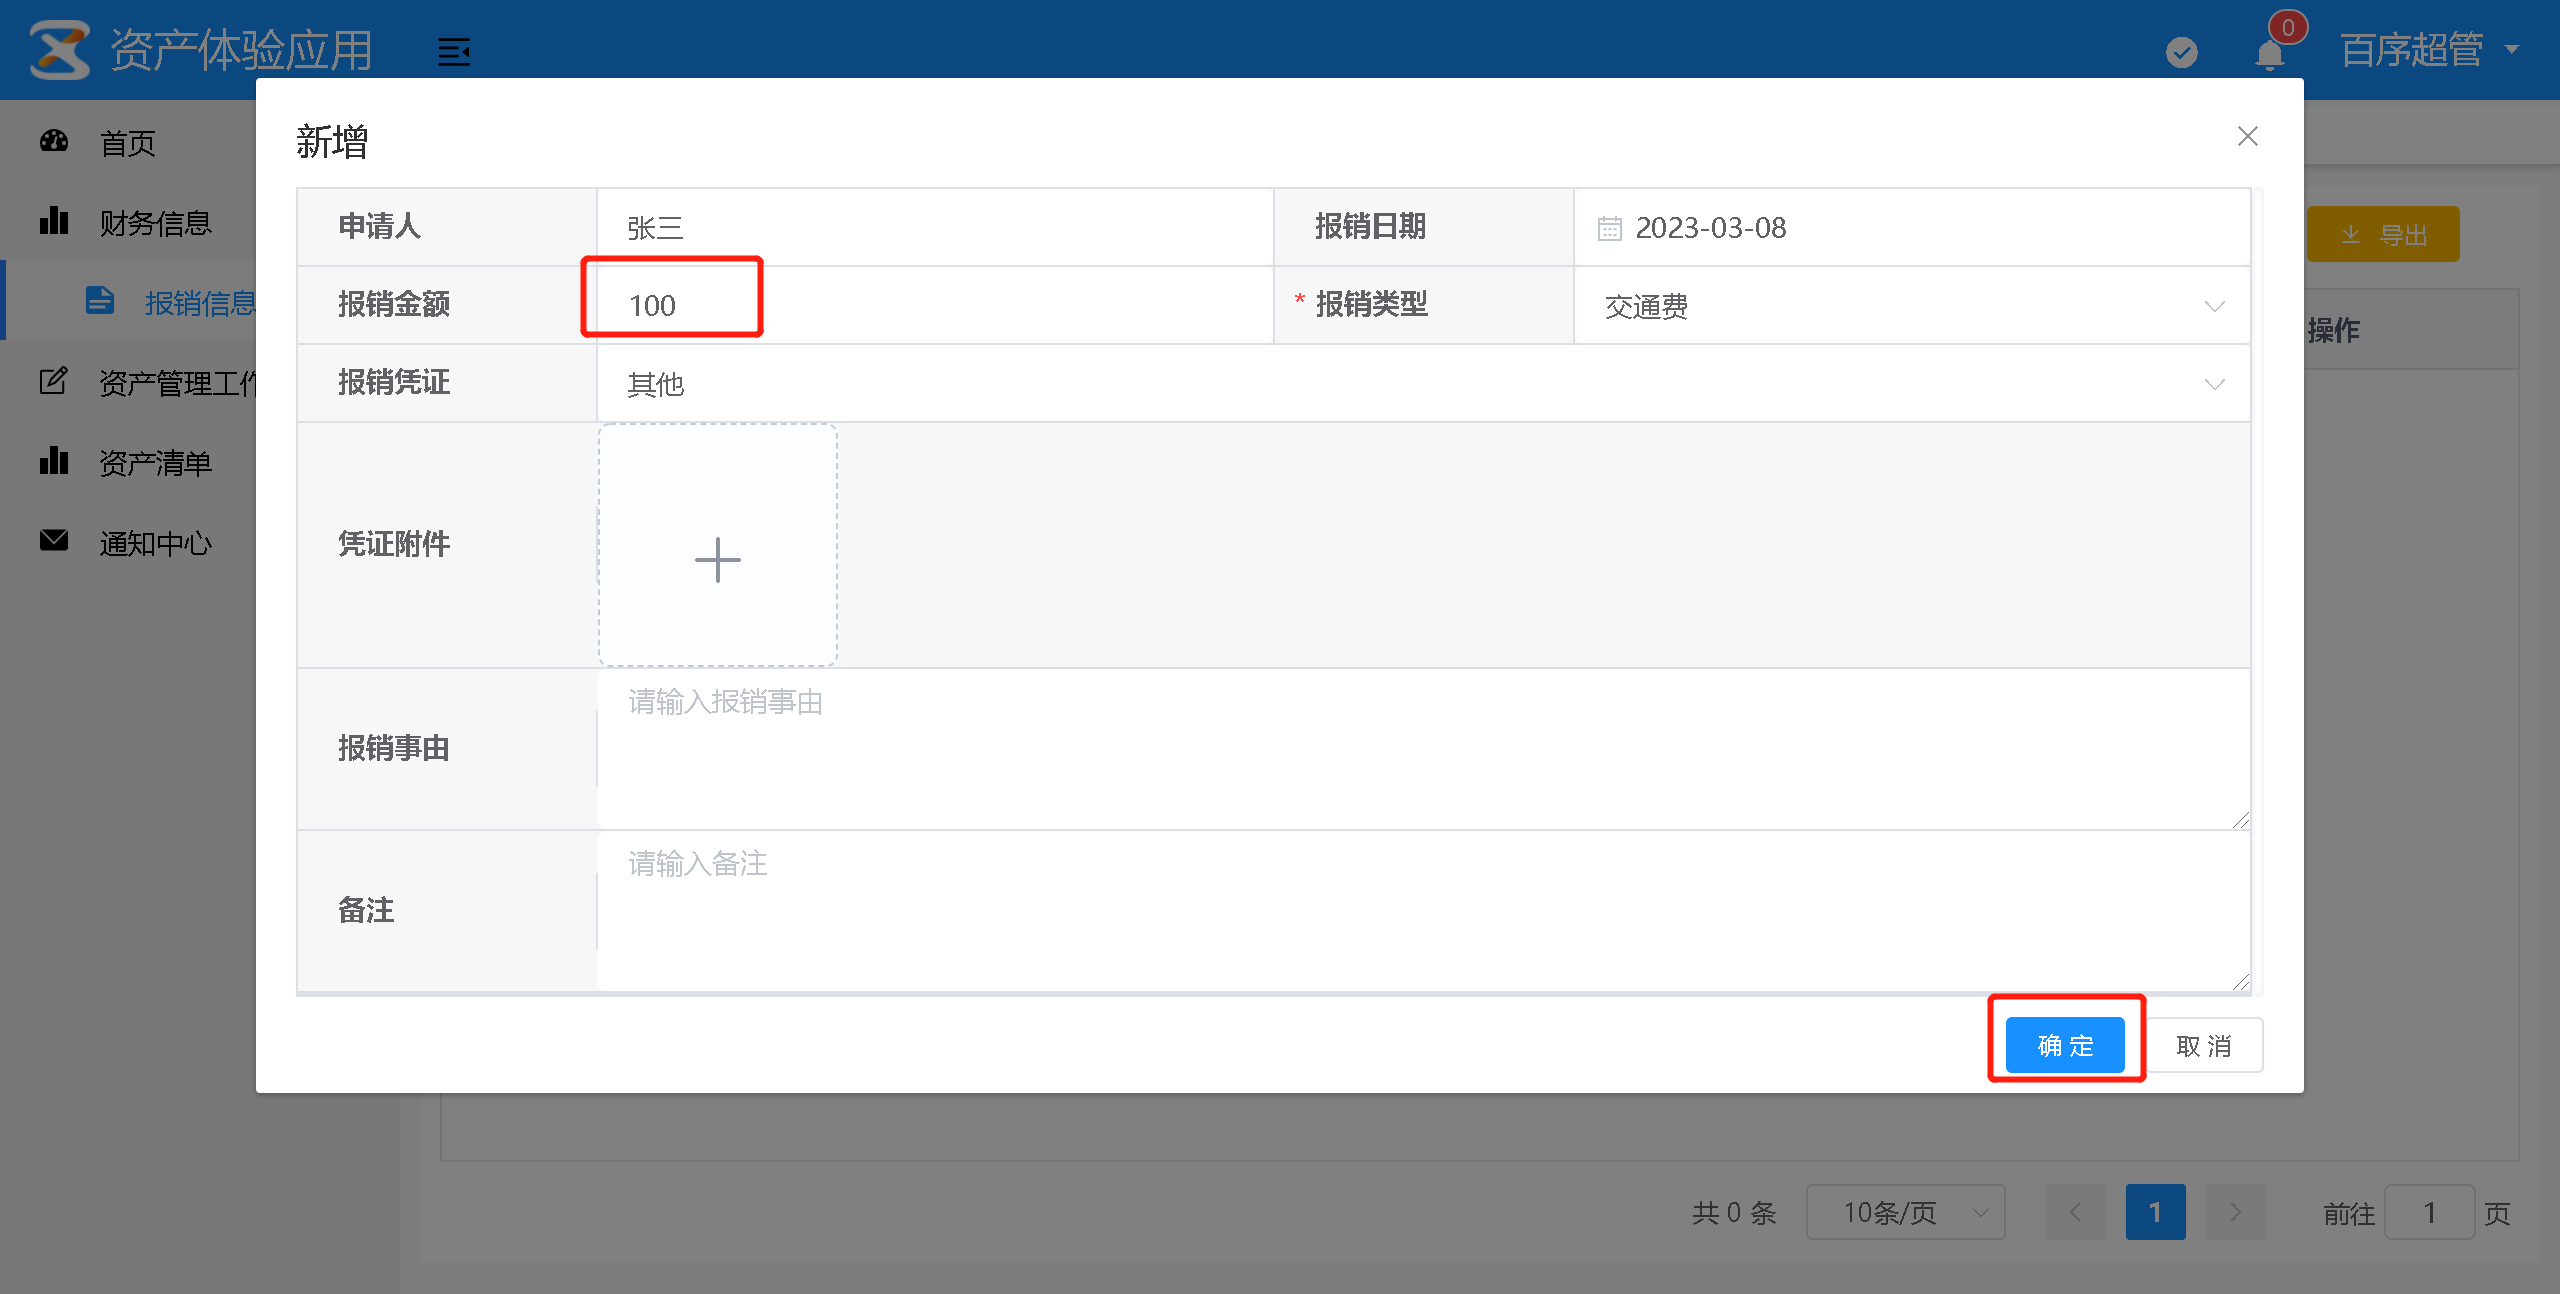The width and height of the screenshot is (2560, 1294).
Task: Click the 导出 export button
Action: 2383,234
